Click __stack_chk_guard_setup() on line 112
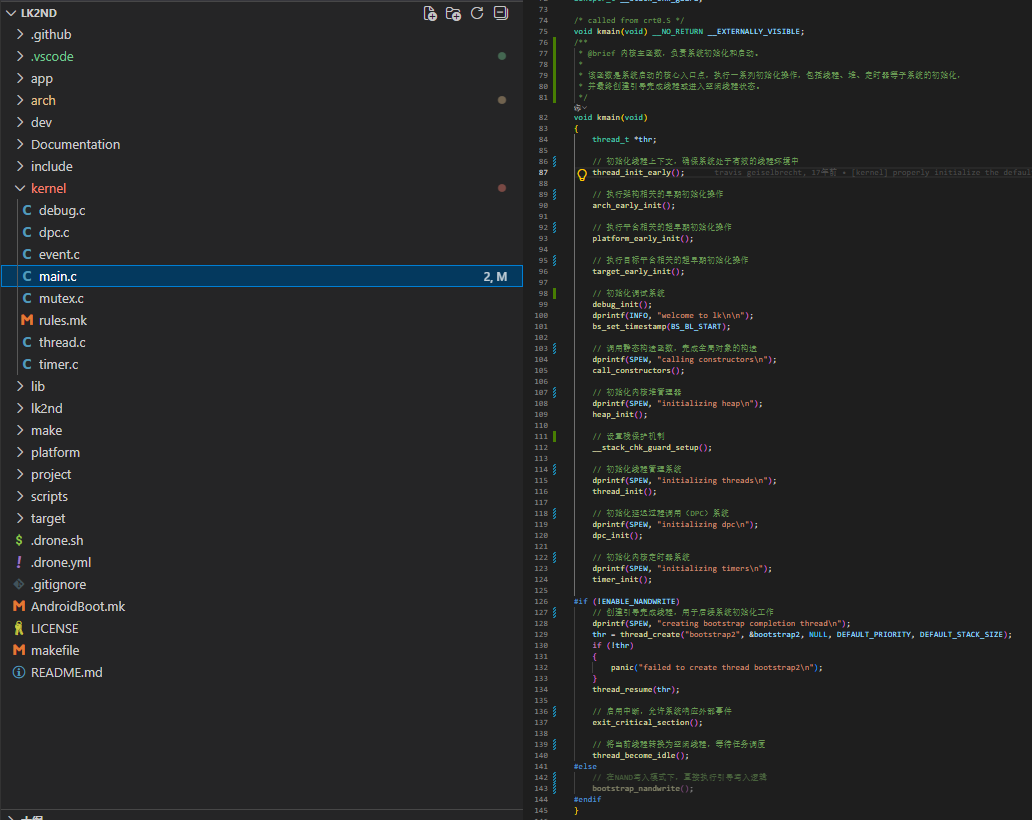The height and width of the screenshot is (820, 1032). [x=652, y=448]
